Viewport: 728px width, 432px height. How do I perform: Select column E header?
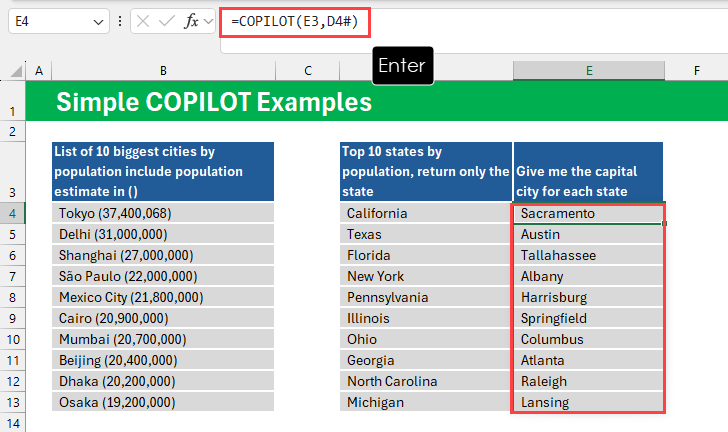[589, 71]
